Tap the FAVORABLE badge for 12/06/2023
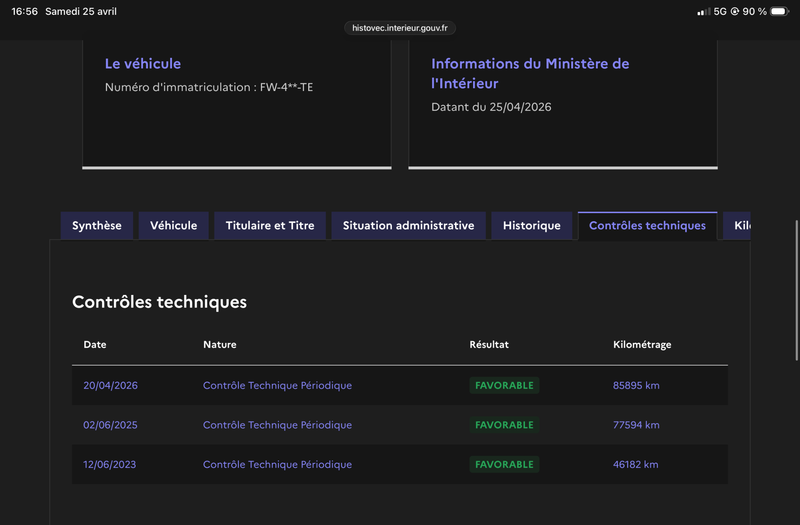The image size is (800, 525). (x=504, y=465)
